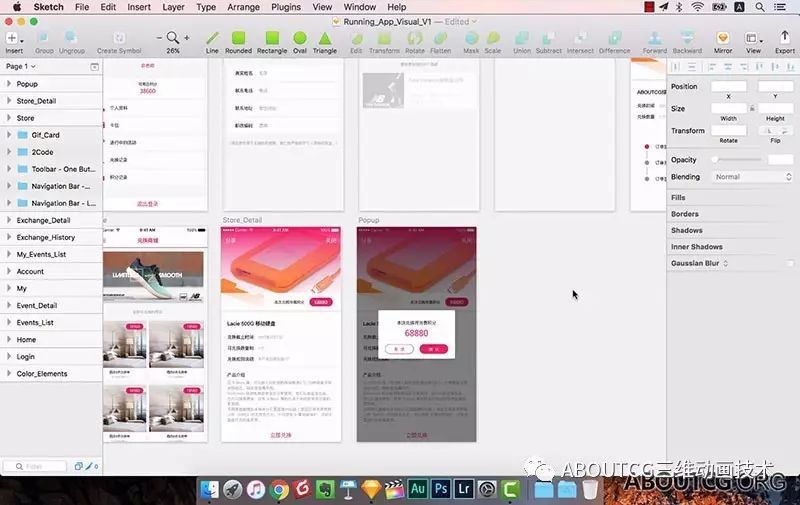Select the Popup artboard title on canvas

[368, 220]
